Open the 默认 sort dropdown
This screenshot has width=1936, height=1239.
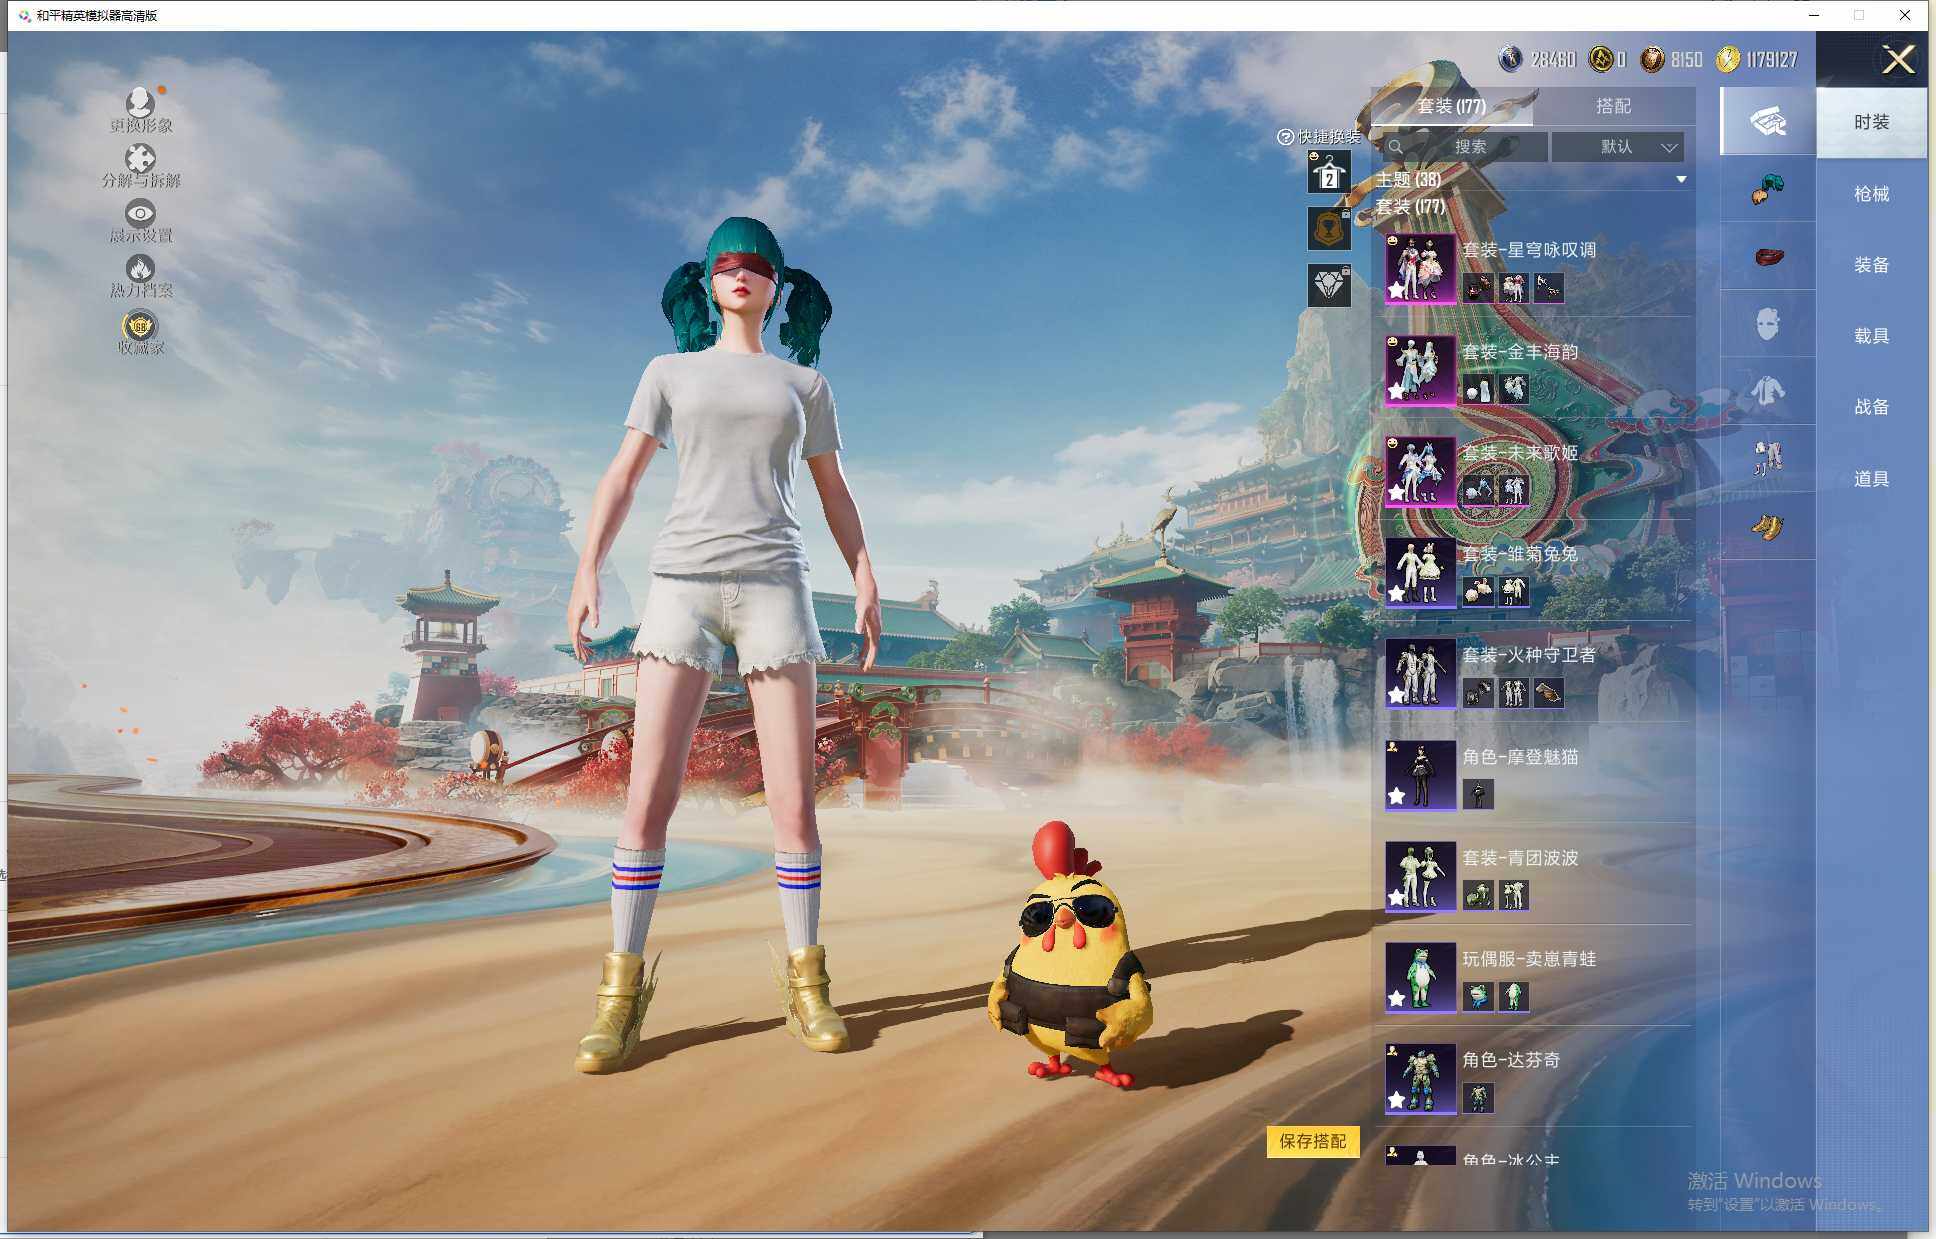point(1617,147)
